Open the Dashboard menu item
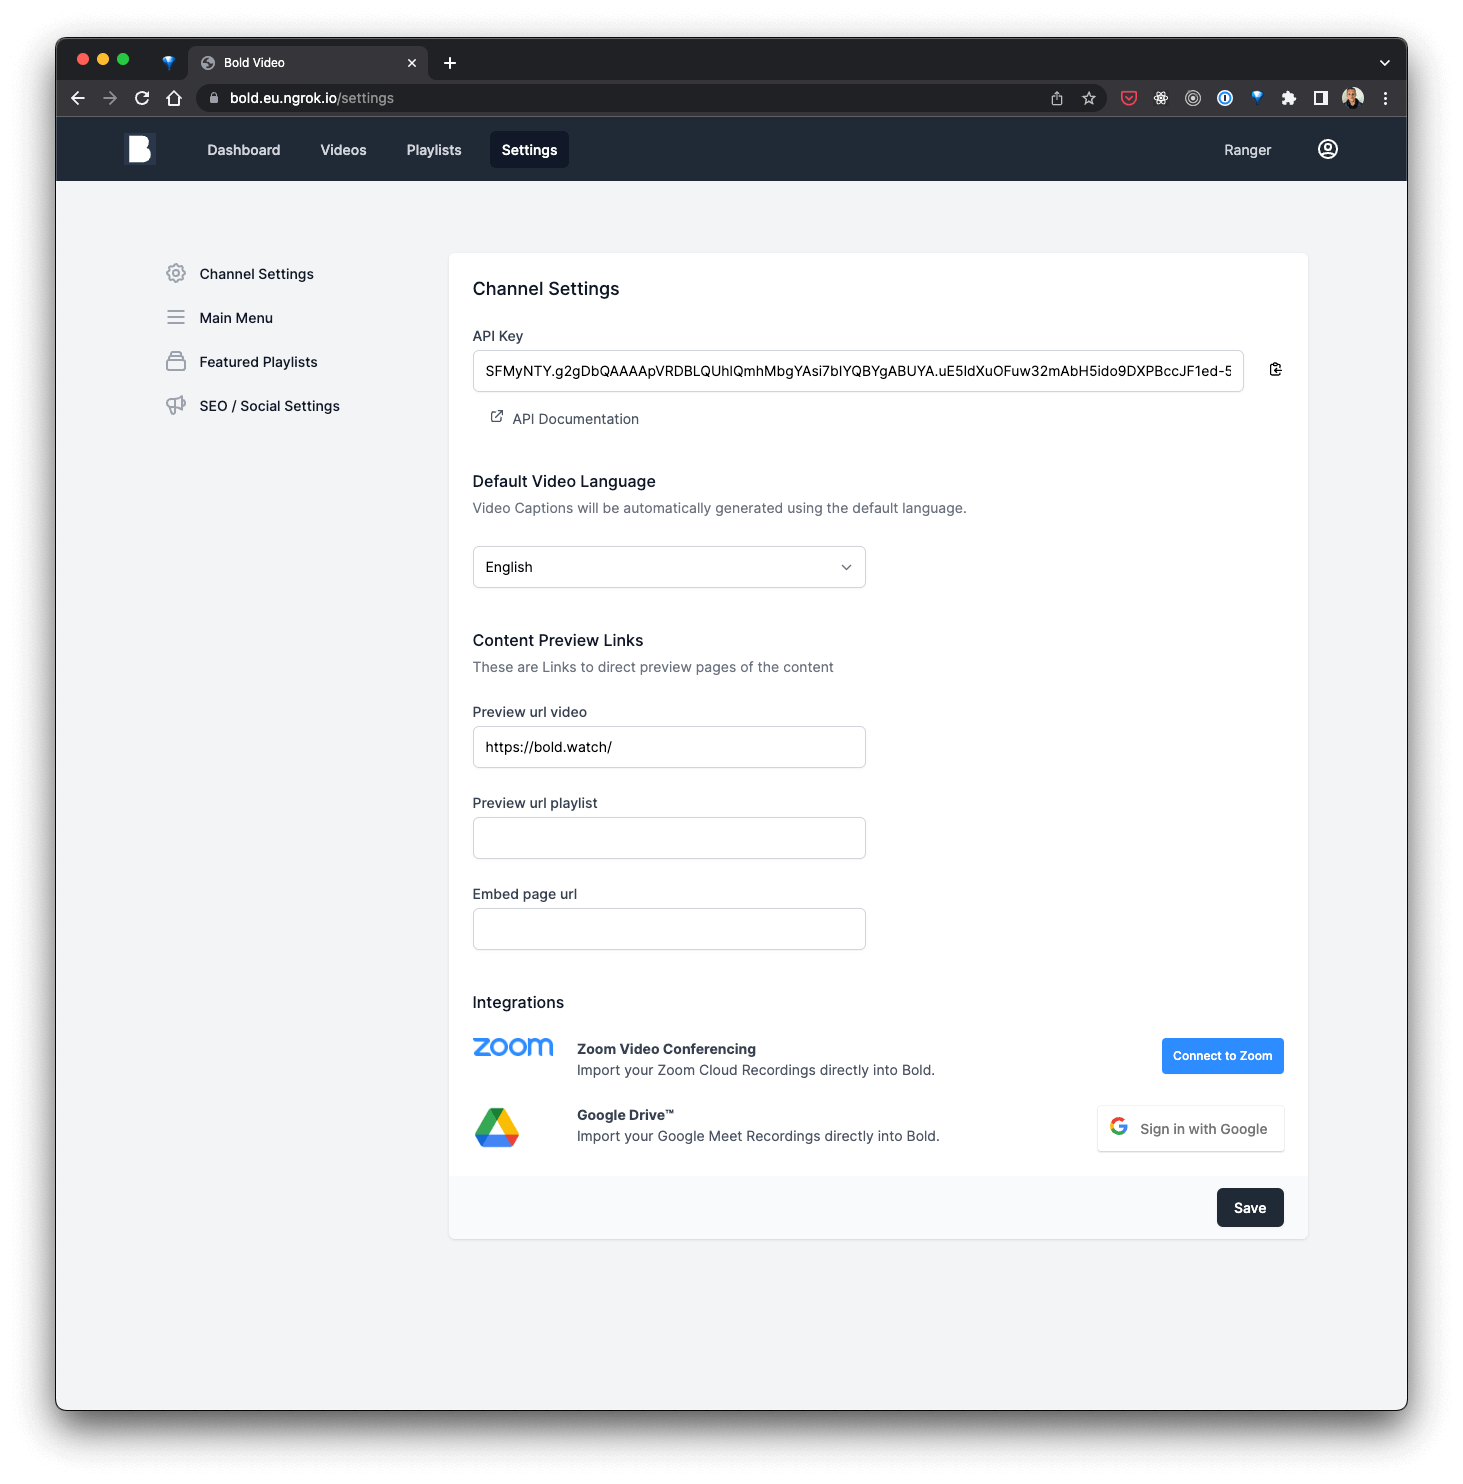The height and width of the screenshot is (1484, 1463). click(243, 149)
